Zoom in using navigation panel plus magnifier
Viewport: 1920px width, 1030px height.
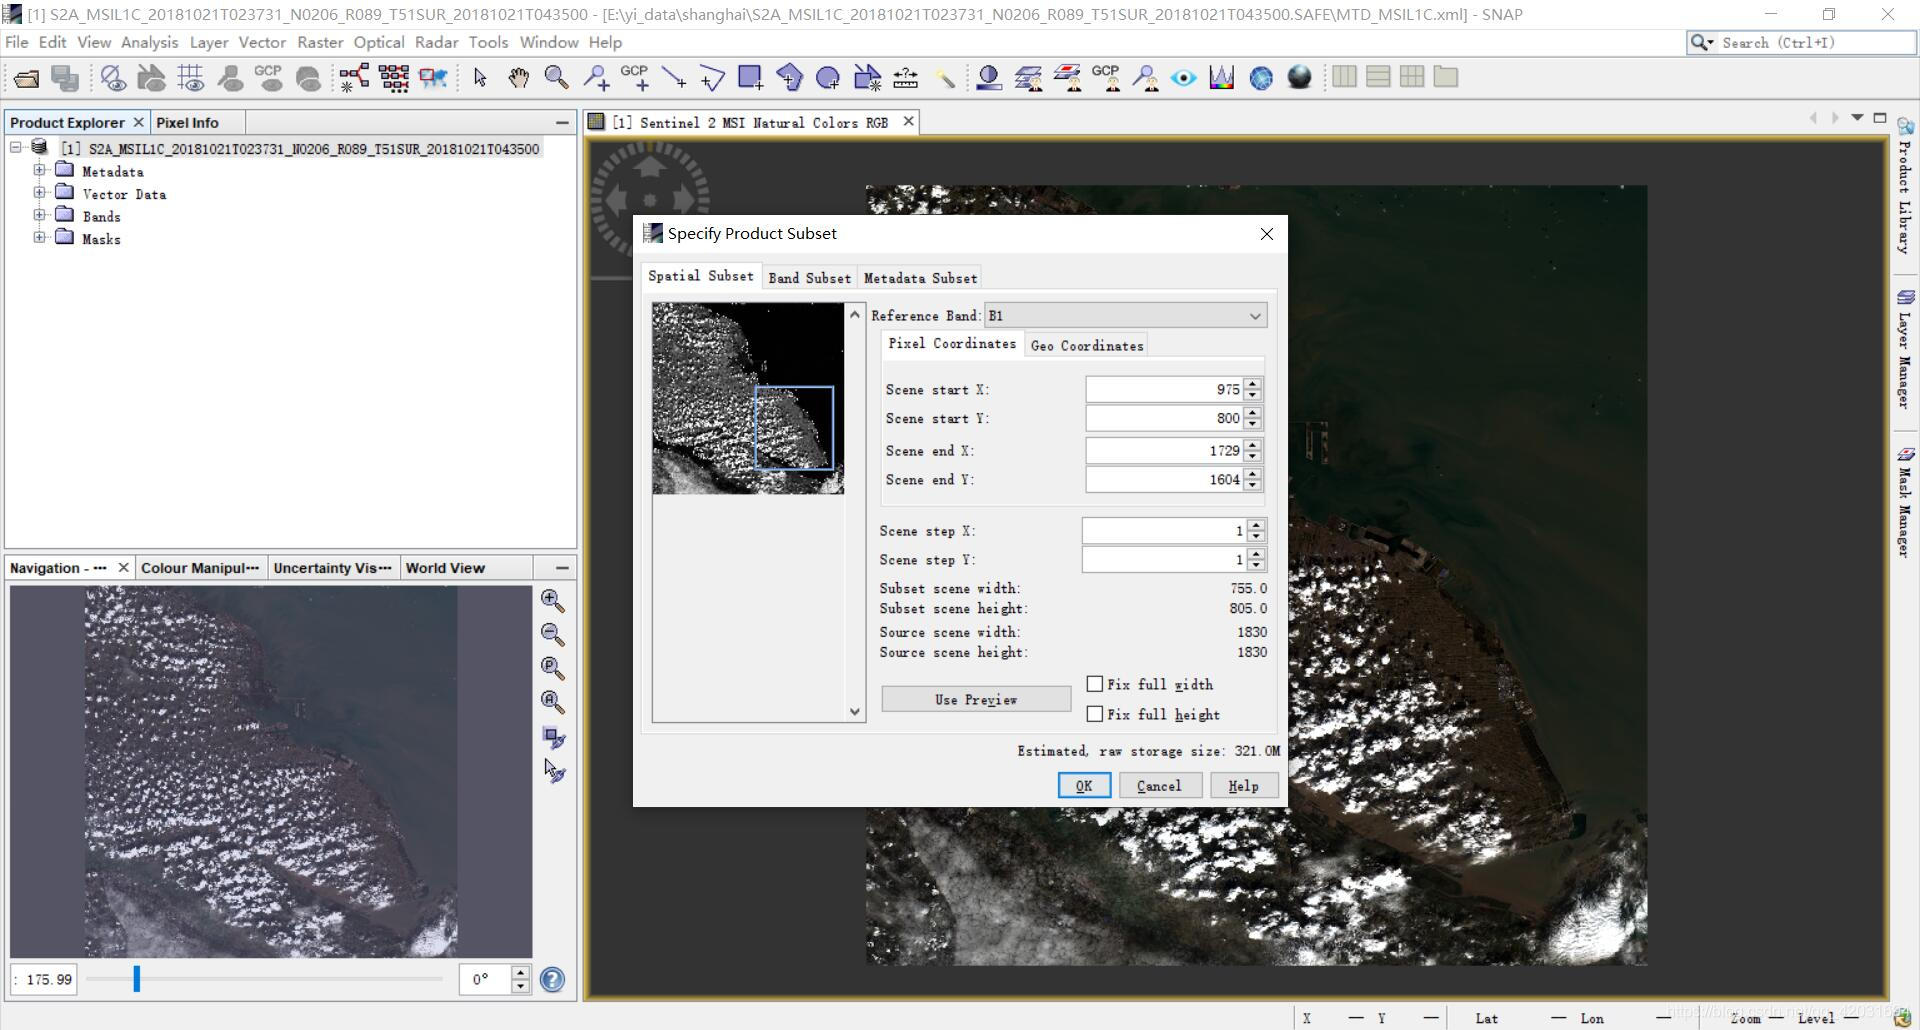tap(553, 600)
